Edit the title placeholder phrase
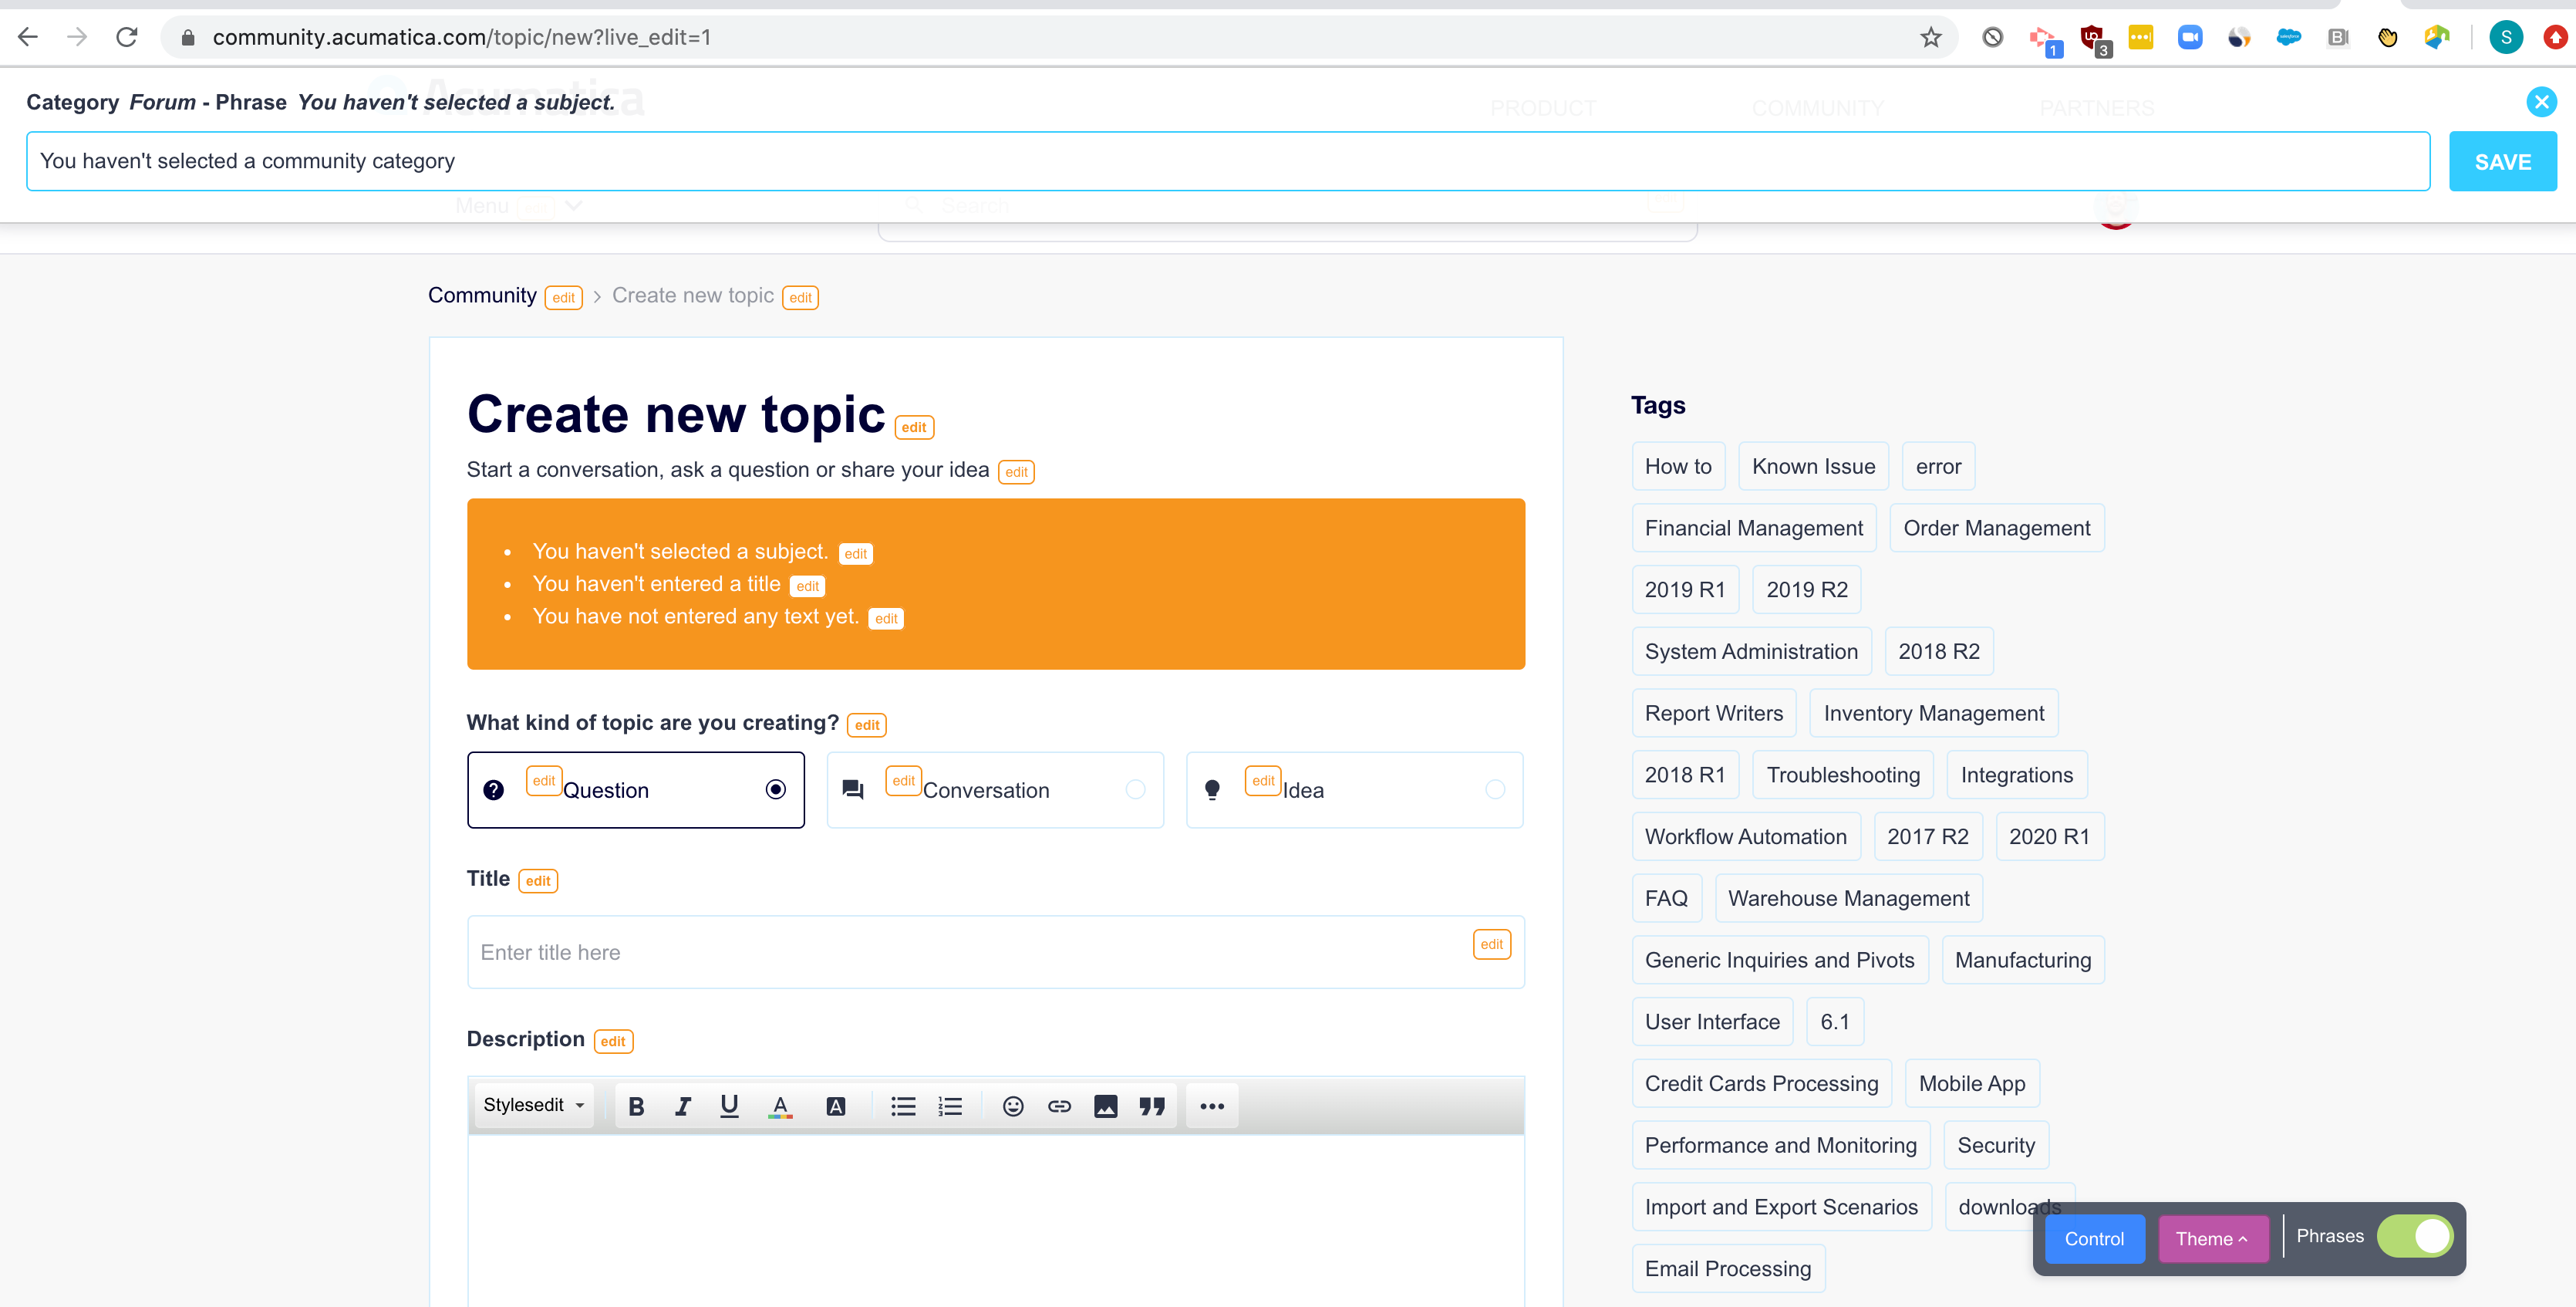Viewport: 2576px width, 1307px height. (1491, 944)
